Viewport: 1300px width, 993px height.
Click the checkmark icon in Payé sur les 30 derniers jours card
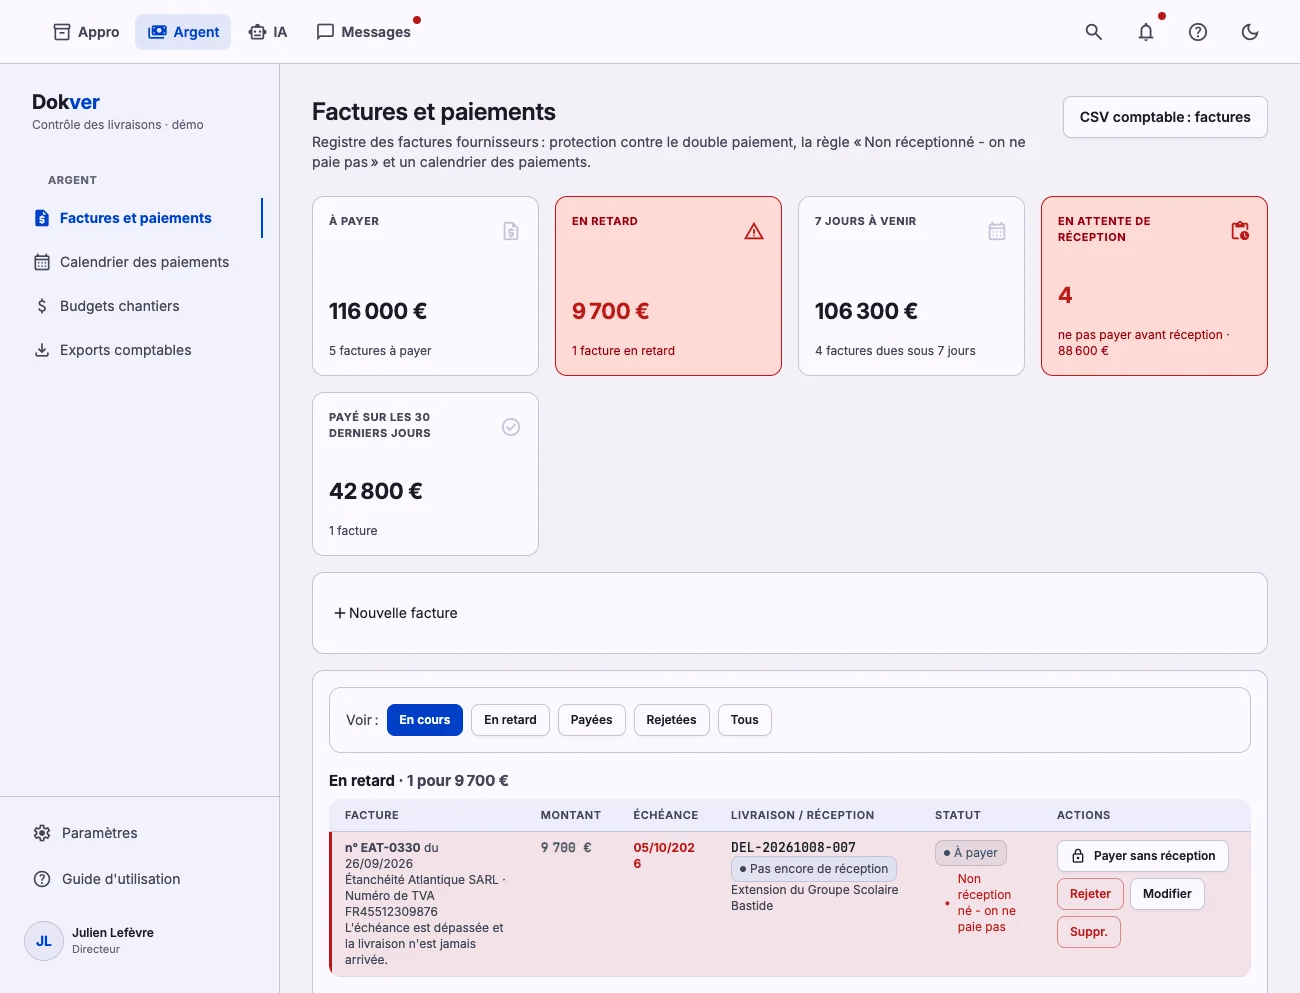pos(511,427)
